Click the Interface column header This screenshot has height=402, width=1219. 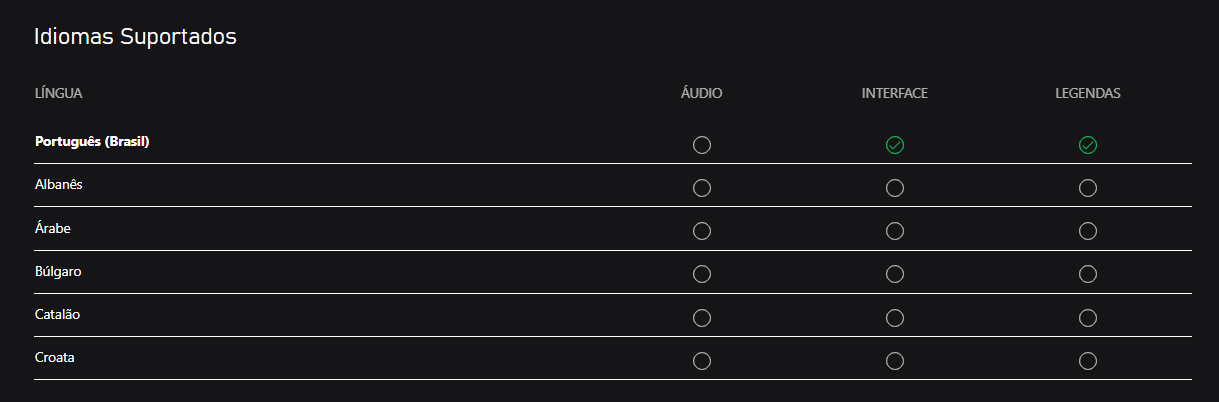point(895,93)
